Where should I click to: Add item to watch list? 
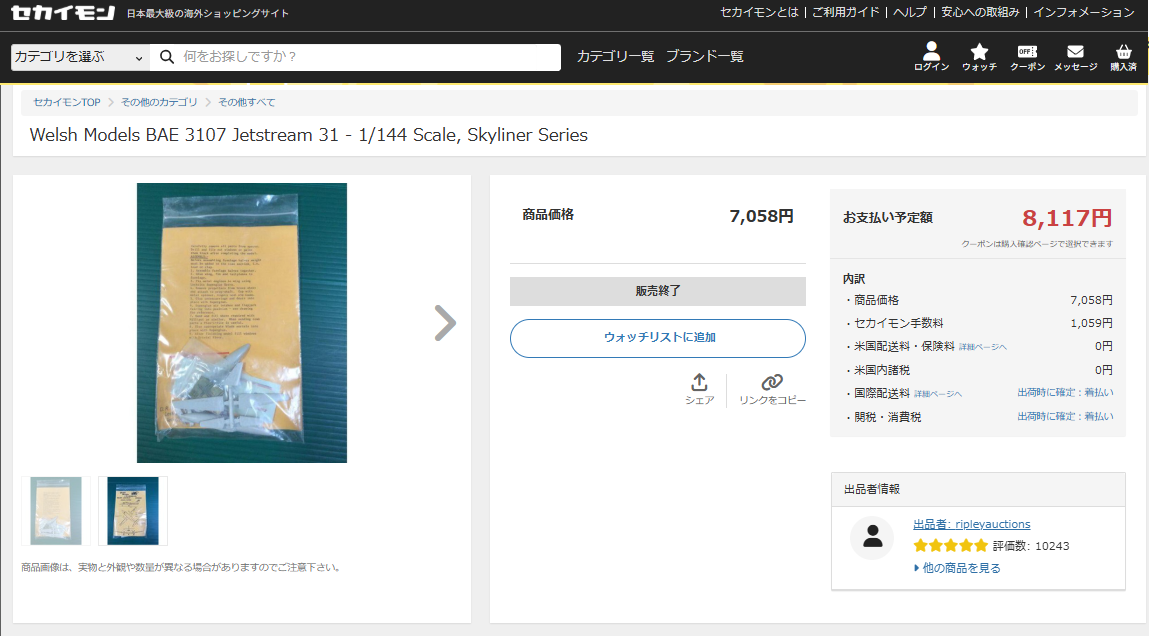(x=657, y=338)
